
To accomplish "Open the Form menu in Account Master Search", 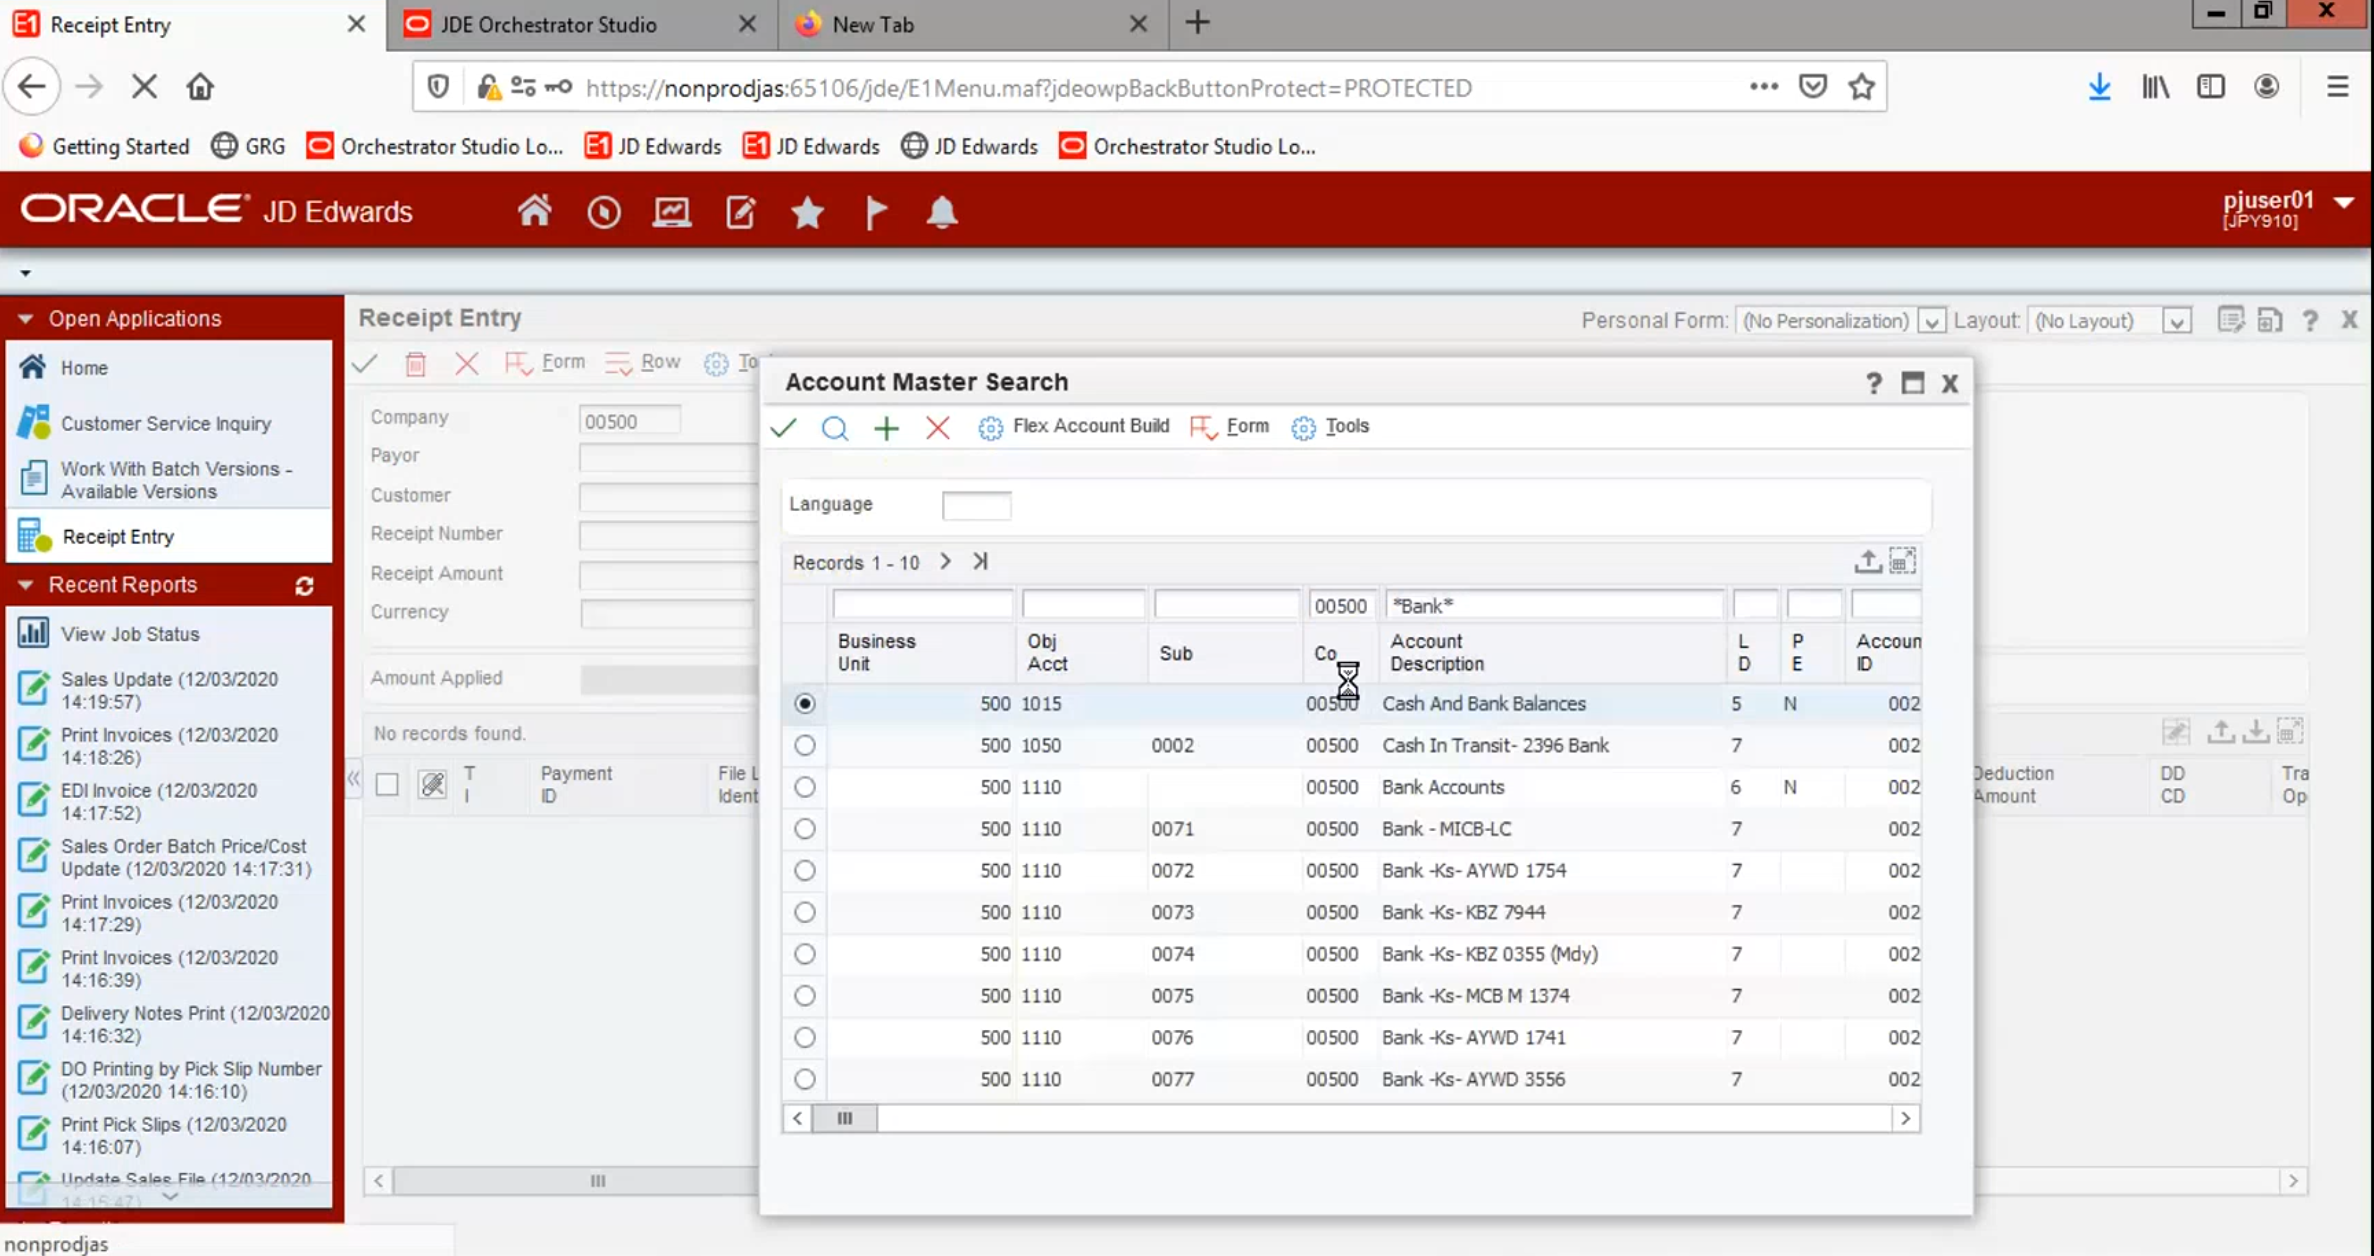I will [1231, 426].
